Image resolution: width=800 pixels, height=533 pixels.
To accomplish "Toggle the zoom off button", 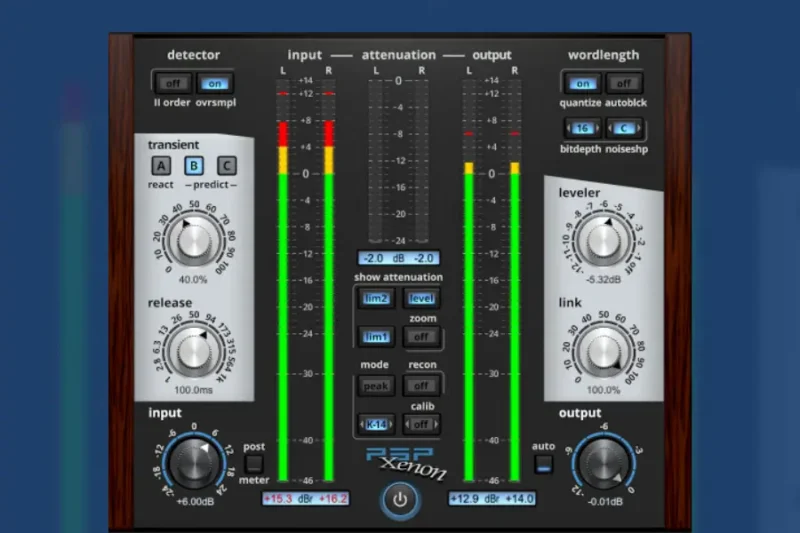I will click(421, 337).
